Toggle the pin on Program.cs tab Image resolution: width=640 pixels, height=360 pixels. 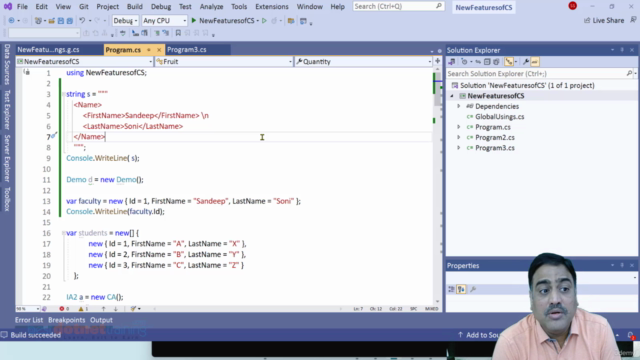pos(149,50)
